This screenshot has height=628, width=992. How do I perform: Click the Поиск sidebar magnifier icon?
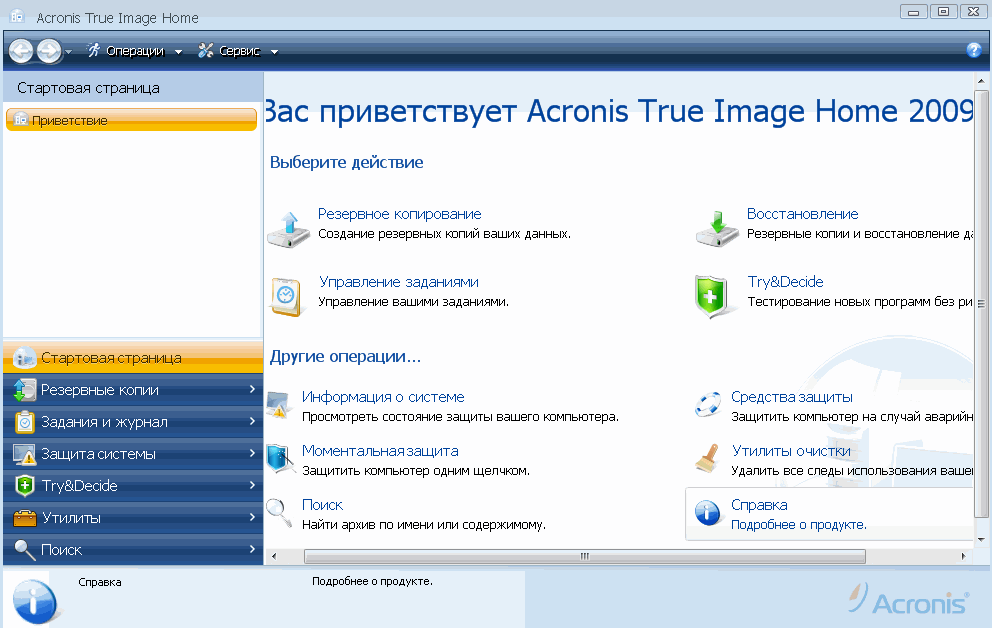(24, 550)
